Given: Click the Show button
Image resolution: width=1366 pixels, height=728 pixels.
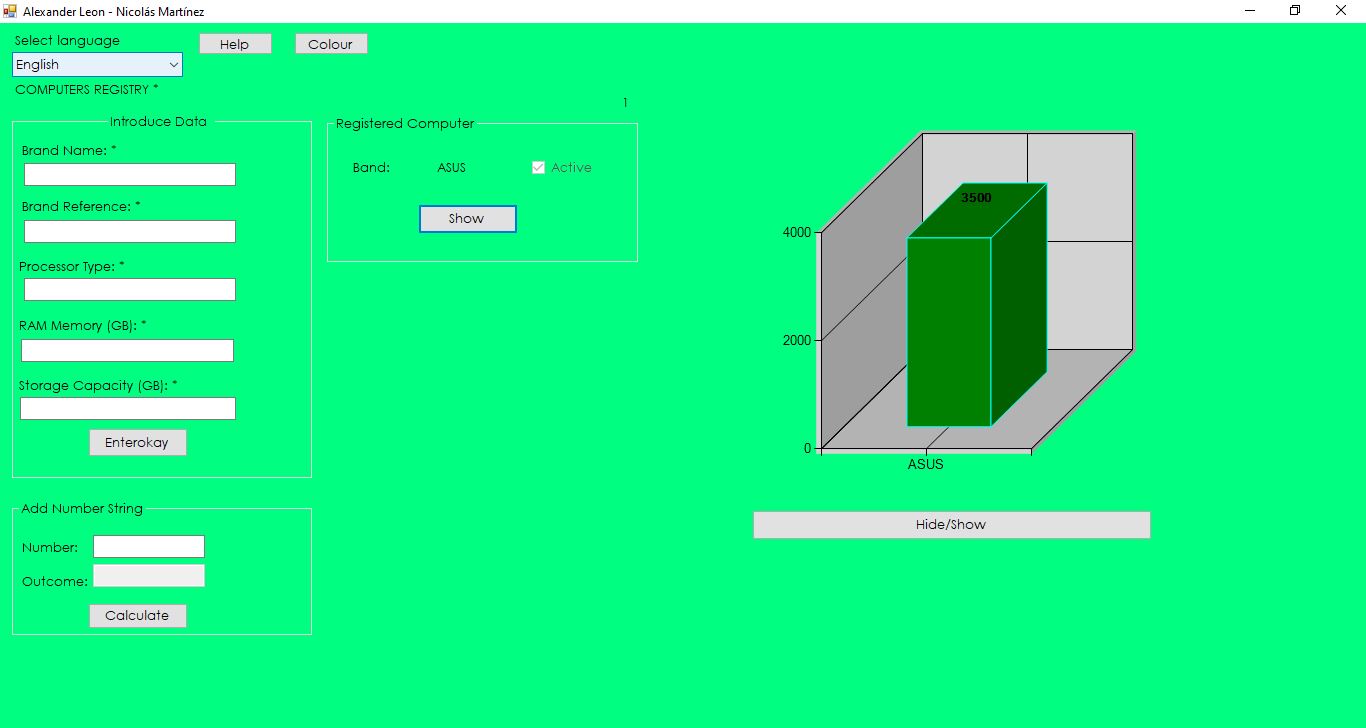Looking at the screenshot, I should [467, 219].
